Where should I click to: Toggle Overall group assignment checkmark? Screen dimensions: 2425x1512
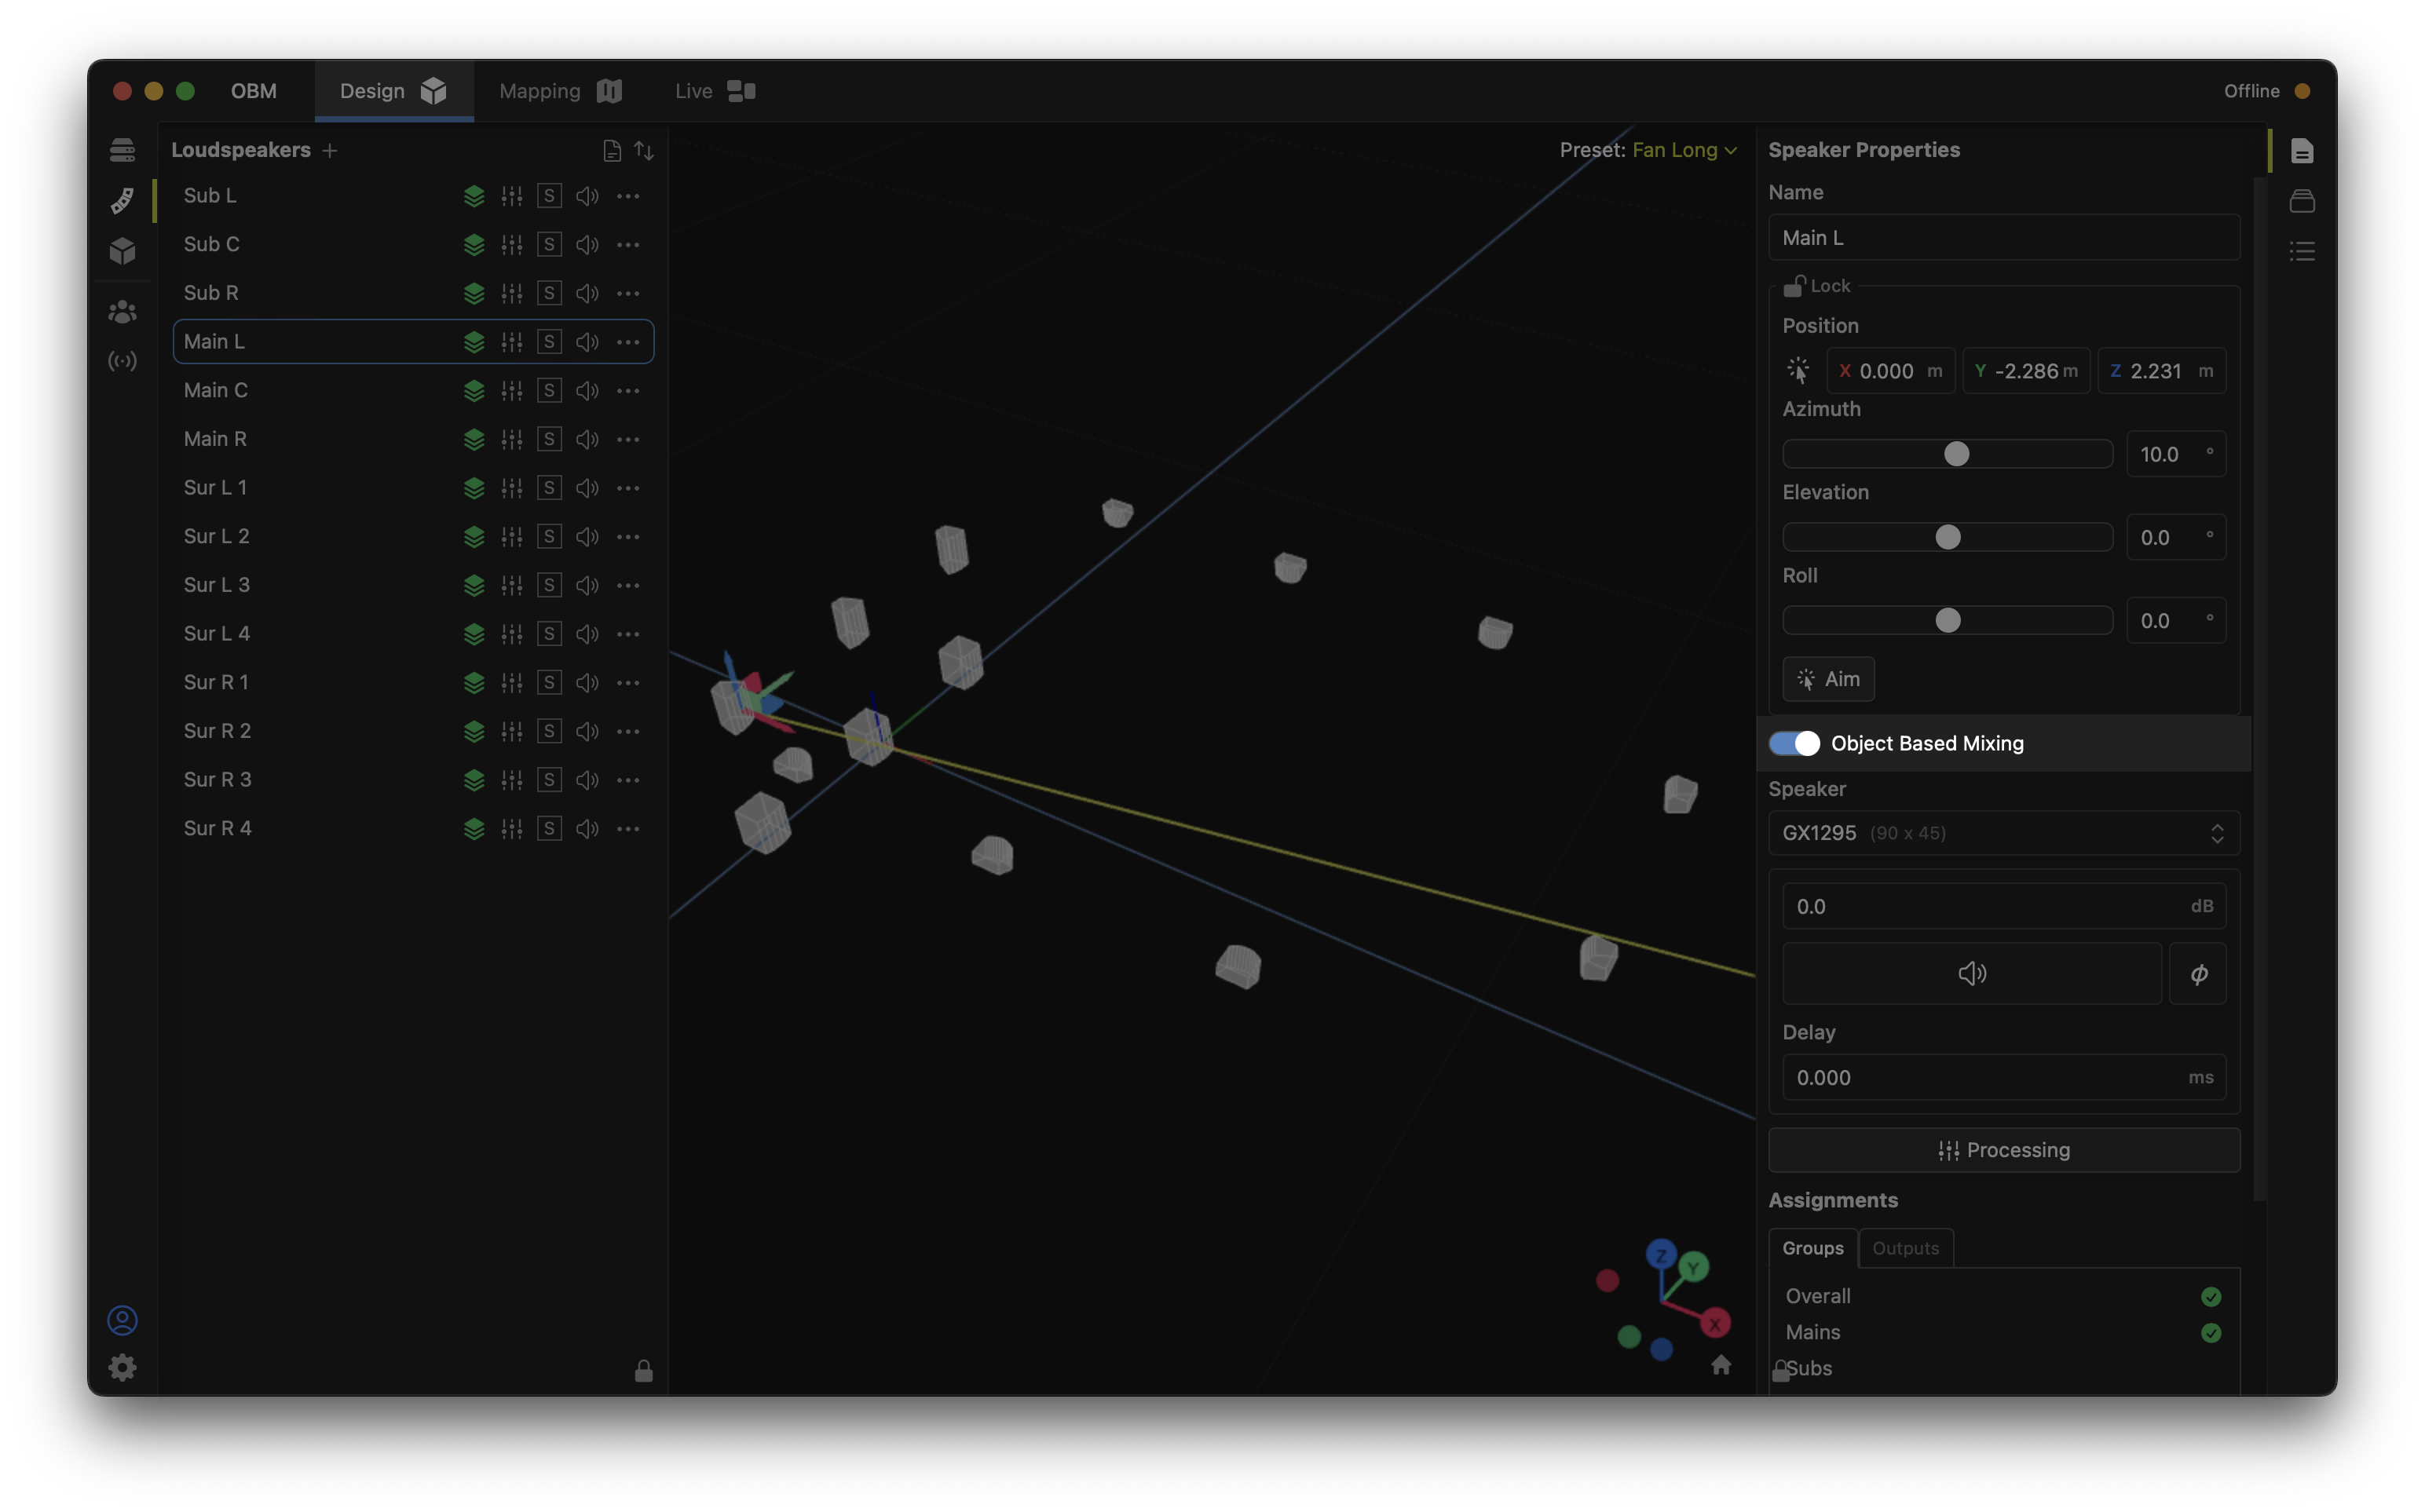2210,1296
